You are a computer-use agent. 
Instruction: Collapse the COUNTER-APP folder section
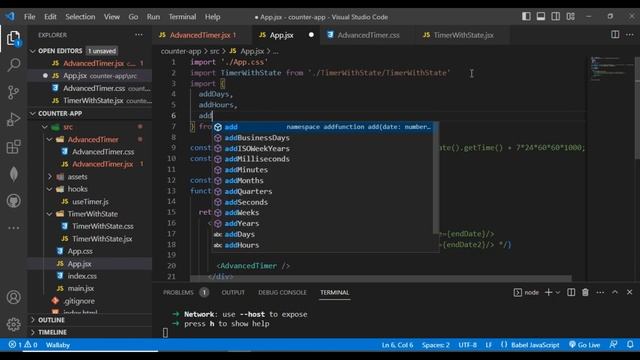click(90, 113)
